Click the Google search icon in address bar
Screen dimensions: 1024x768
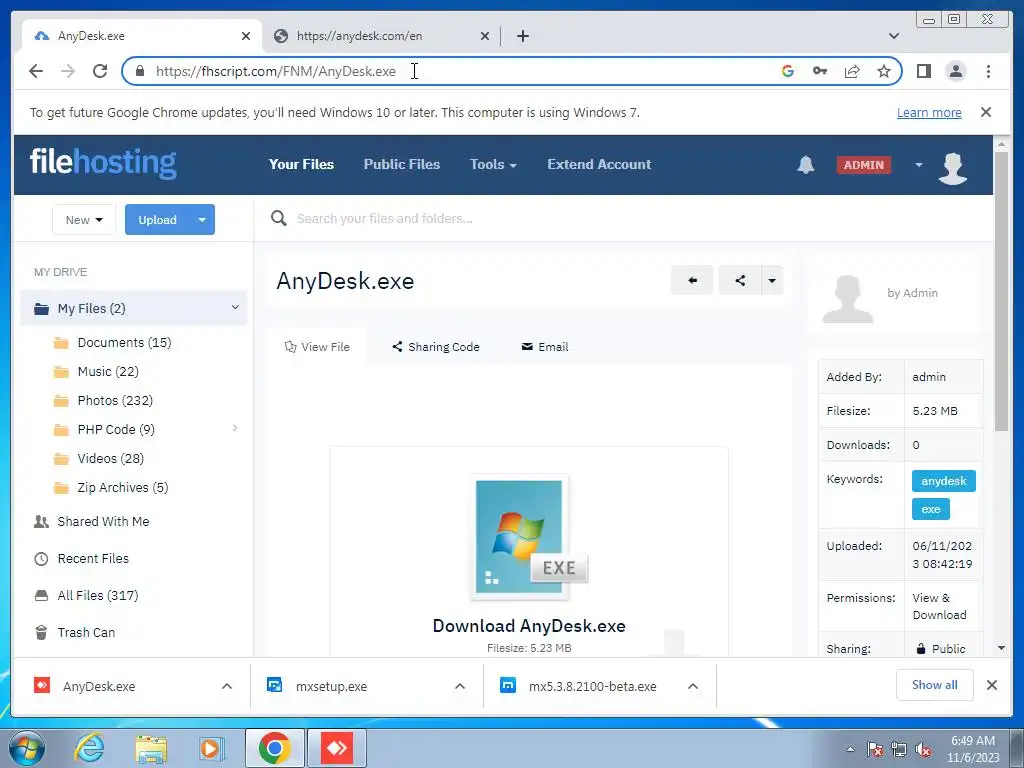pos(788,71)
